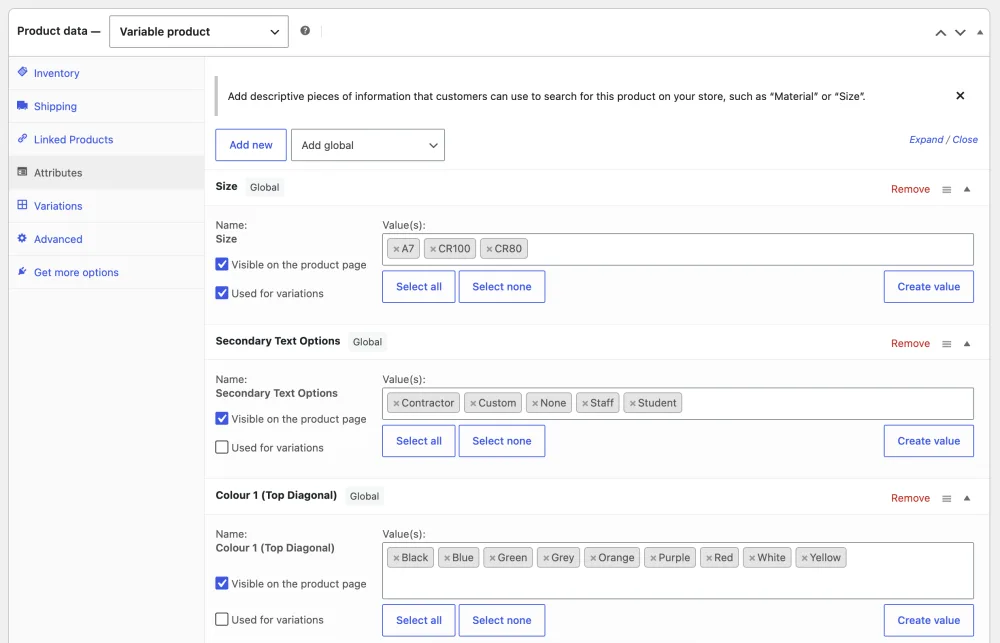
Task: Click the Size values input field
Action: [677, 249]
